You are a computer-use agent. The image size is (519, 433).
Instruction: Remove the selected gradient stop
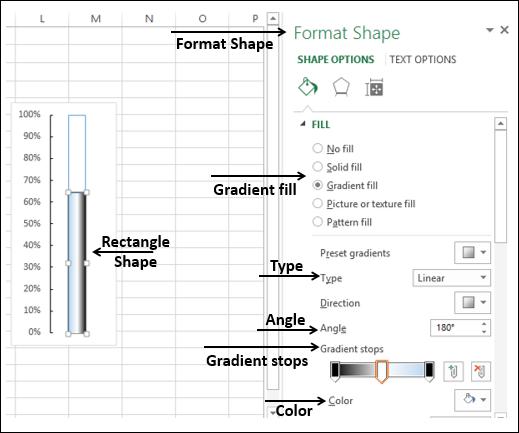click(x=481, y=371)
